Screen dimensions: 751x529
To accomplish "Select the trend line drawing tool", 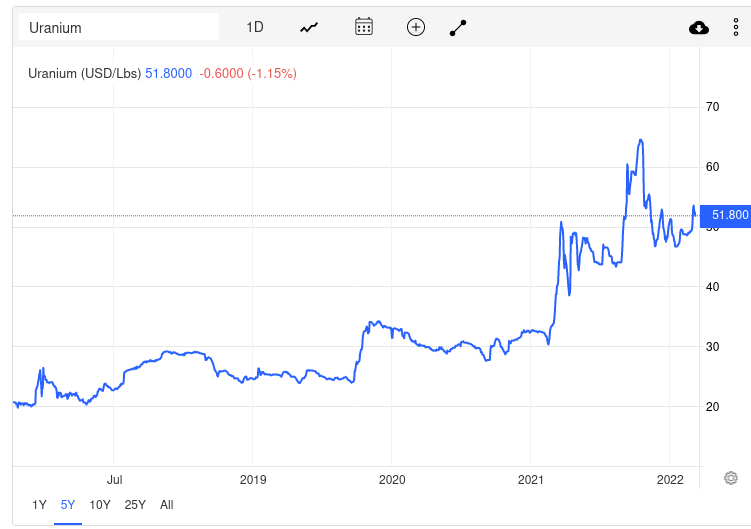I will coord(458,27).
